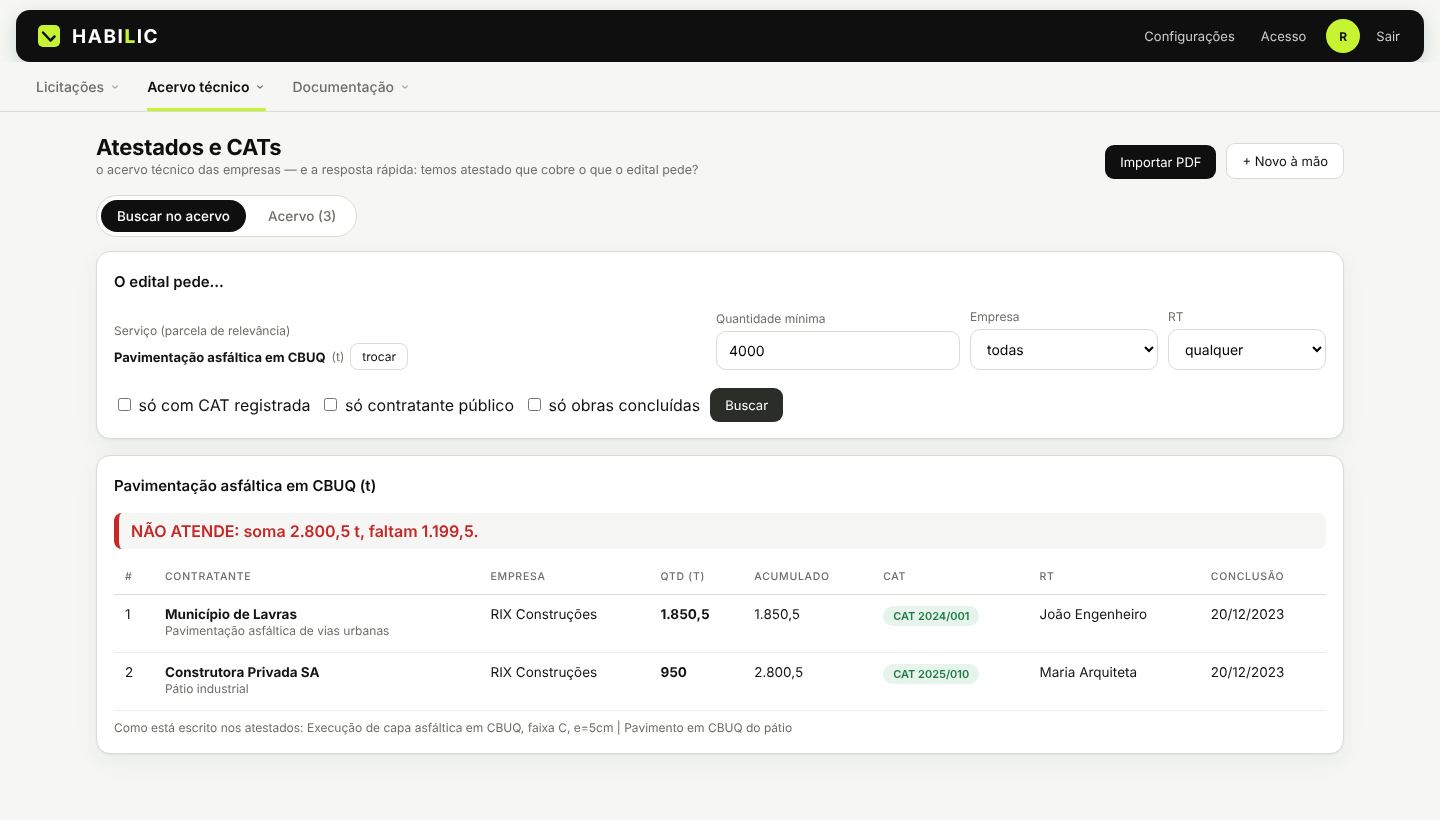Viewport: 1440px width, 820px height.
Task: Click the CONCLUSÃO column header
Action: click(1247, 576)
